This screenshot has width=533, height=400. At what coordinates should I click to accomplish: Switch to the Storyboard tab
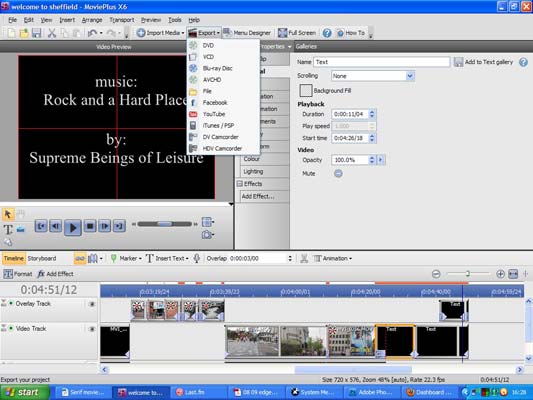(x=42, y=259)
